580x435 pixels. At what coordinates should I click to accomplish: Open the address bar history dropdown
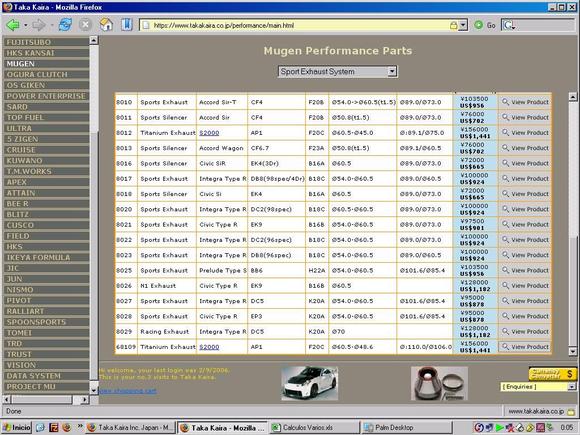[463, 26]
